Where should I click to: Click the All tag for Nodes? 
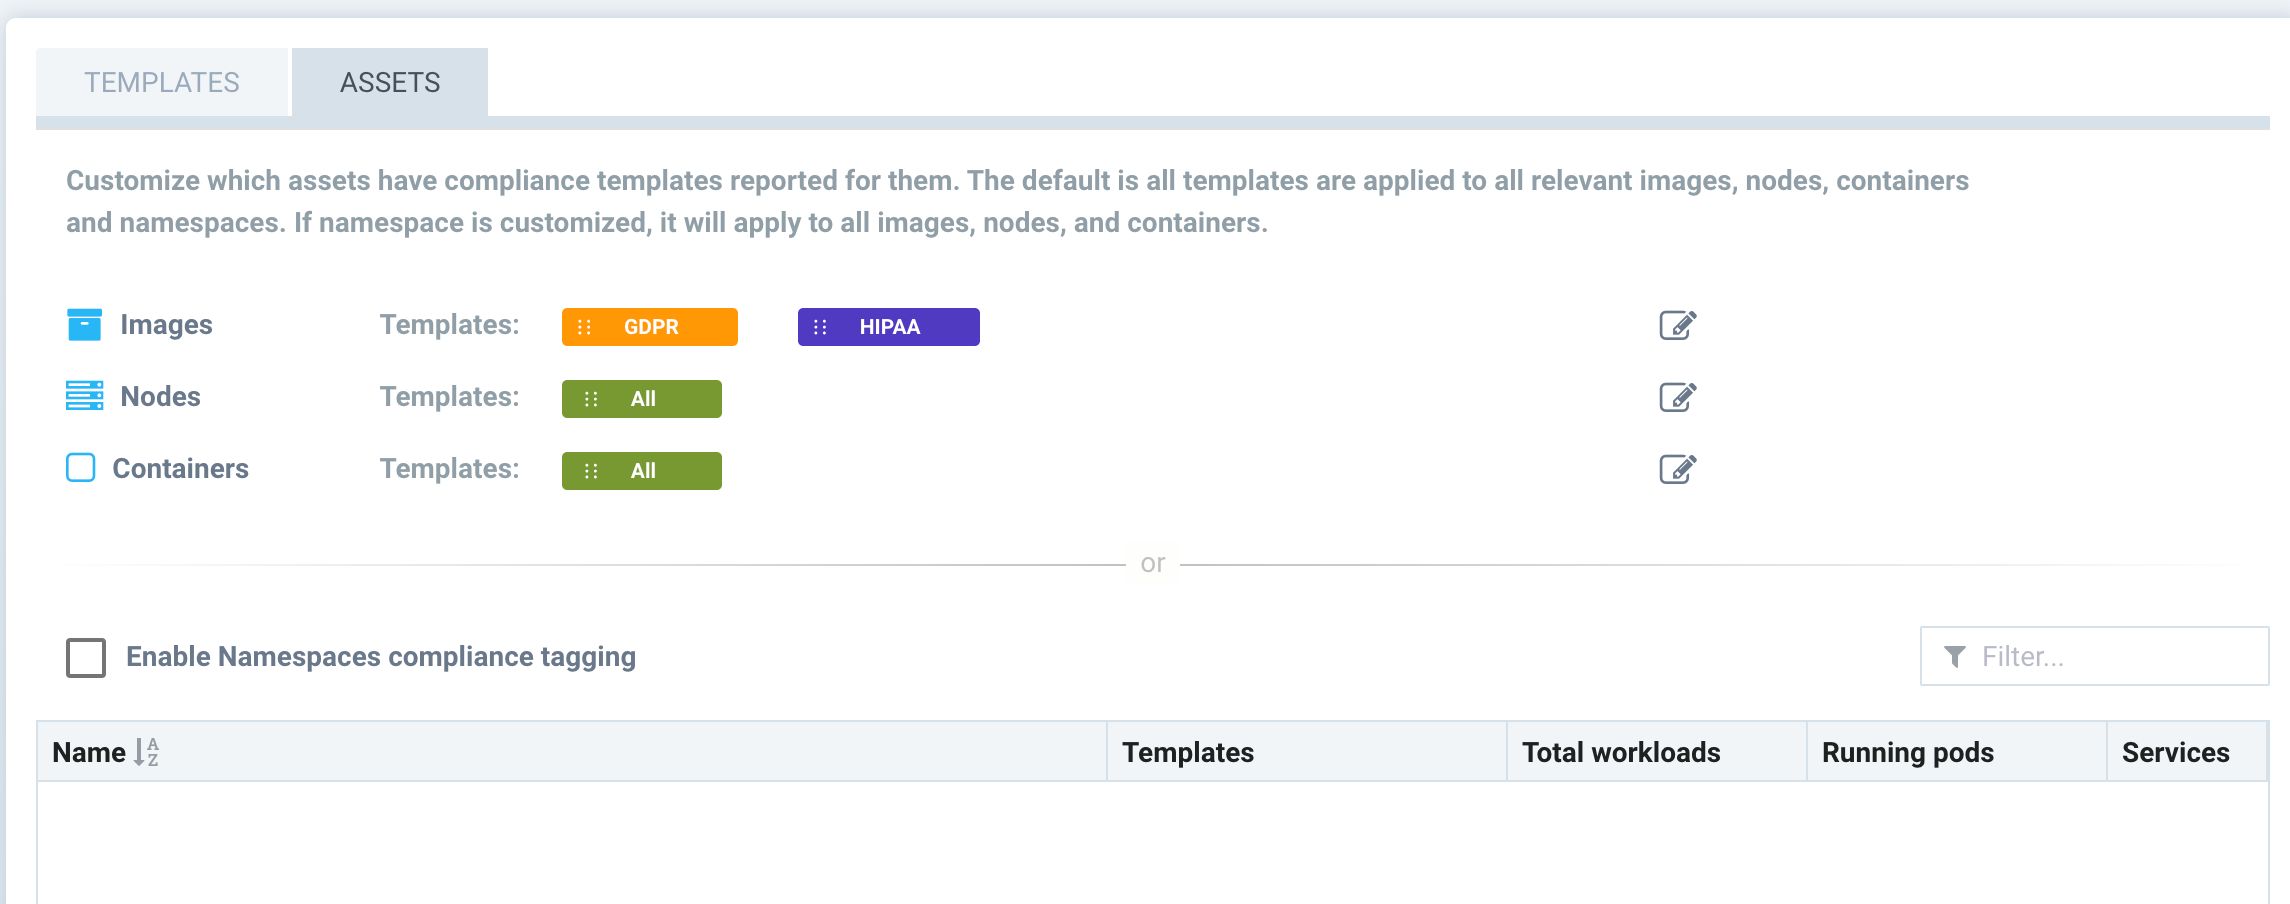point(641,398)
